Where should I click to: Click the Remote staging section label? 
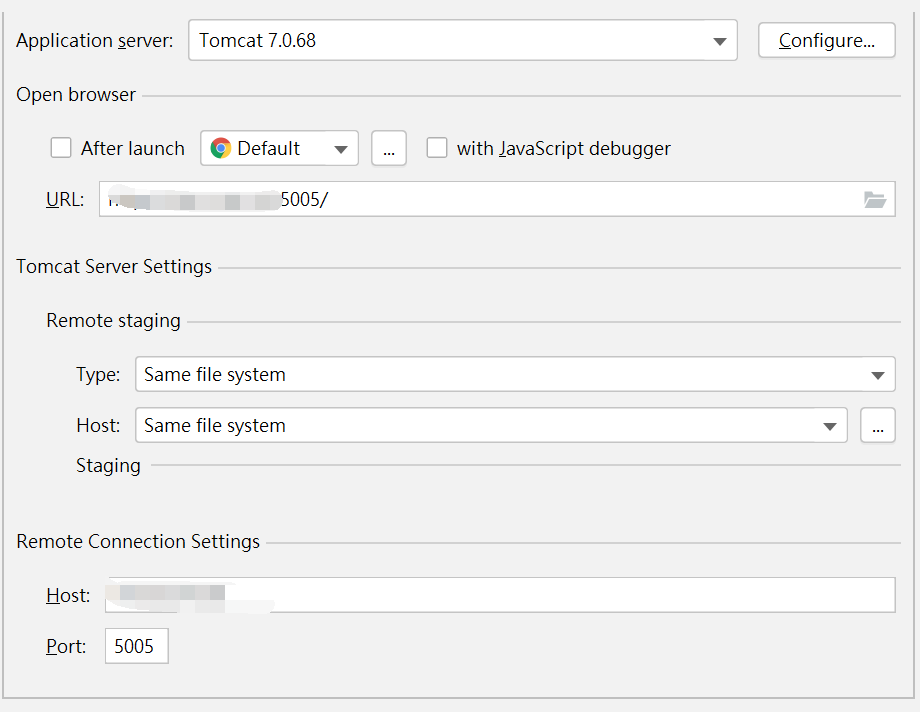click(113, 321)
